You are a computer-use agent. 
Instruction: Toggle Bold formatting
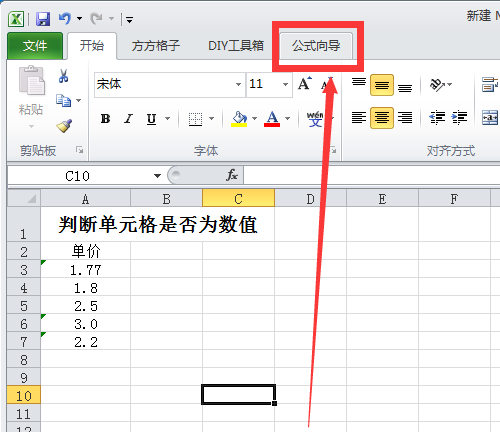tap(105, 118)
